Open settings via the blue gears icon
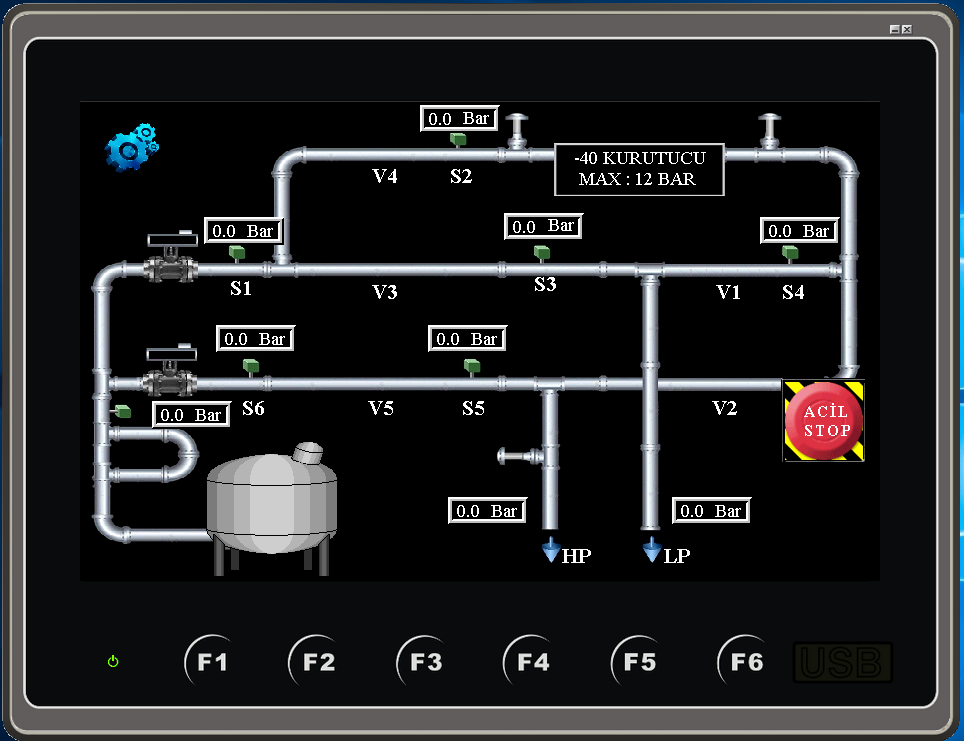The width and height of the screenshot is (964, 741). pyautogui.click(x=132, y=147)
